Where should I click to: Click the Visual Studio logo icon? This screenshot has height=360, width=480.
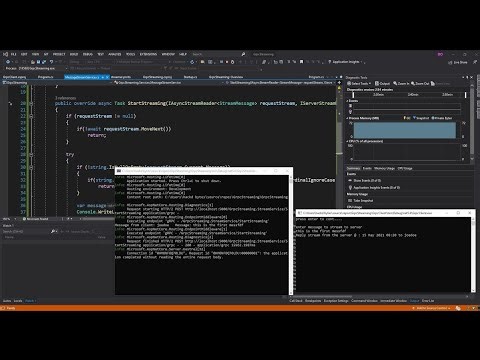pyautogui.click(x=5, y=54)
